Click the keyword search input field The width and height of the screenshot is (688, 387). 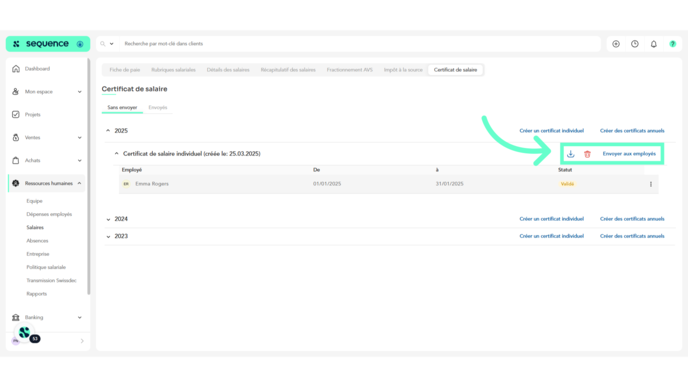[360, 44]
